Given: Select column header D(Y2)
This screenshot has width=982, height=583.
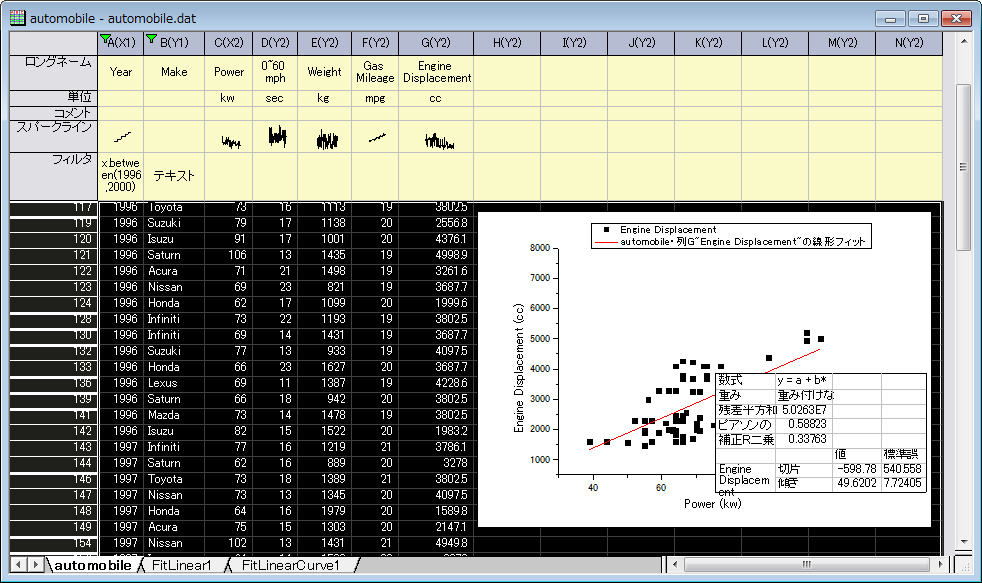Looking at the screenshot, I should point(275,43).
